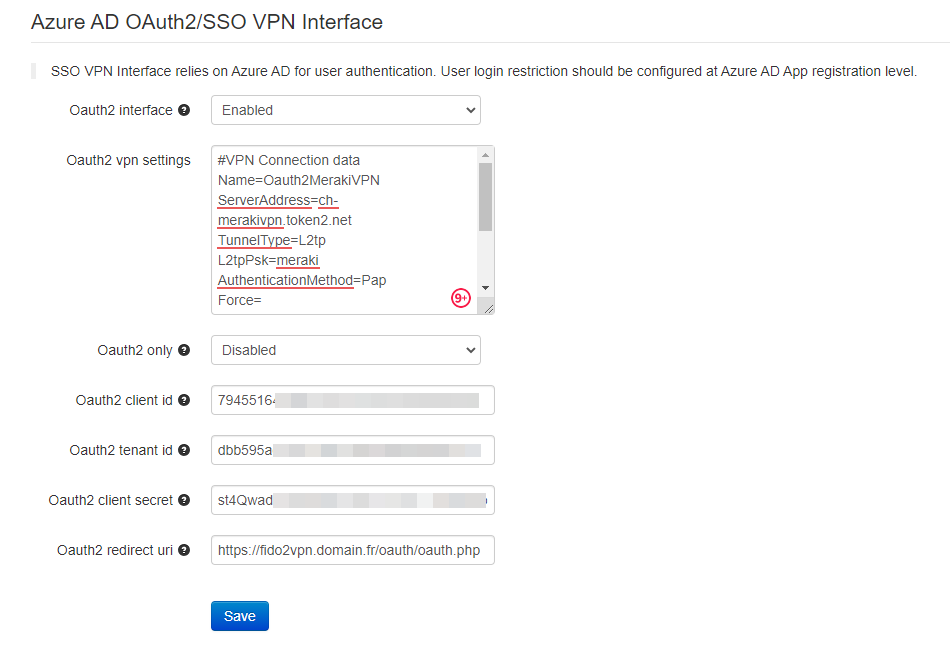Open help tooltip for Oauth2 client secret
Viewport: 950px width, 653px height.
(x=184, y=500)
